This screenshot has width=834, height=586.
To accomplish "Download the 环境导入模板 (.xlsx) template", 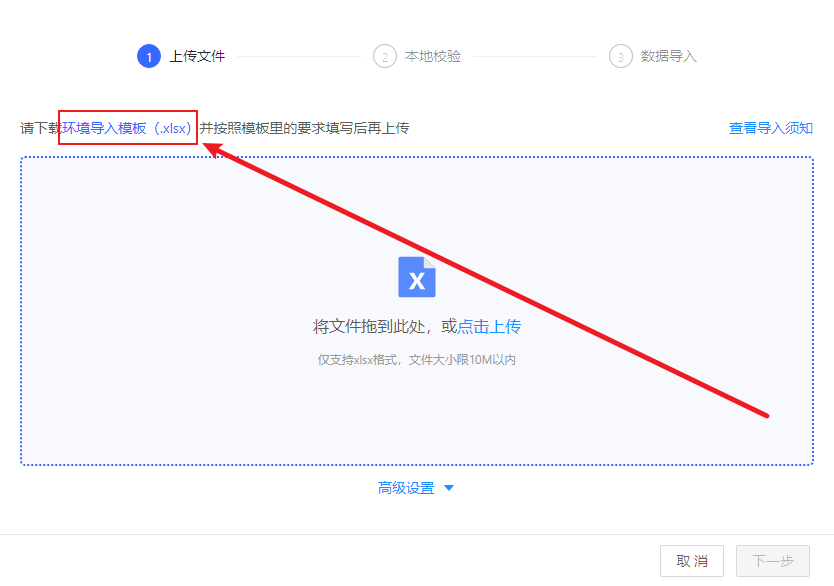I will pos(127,128).
